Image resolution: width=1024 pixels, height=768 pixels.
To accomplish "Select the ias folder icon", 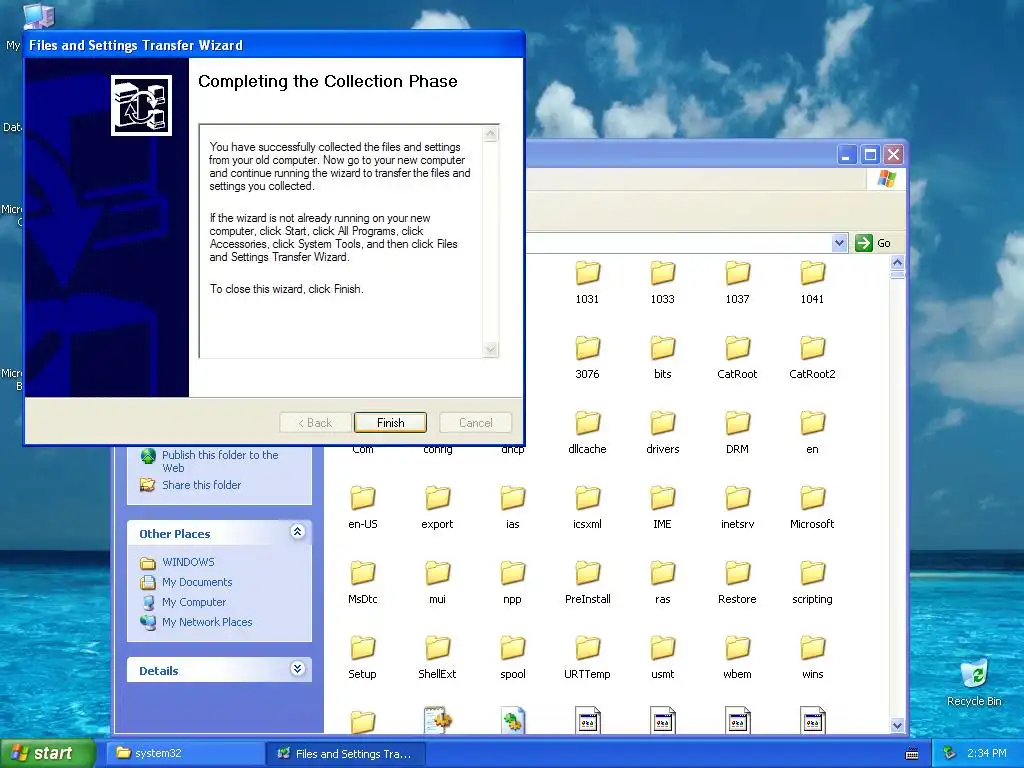I will point(513,498).
